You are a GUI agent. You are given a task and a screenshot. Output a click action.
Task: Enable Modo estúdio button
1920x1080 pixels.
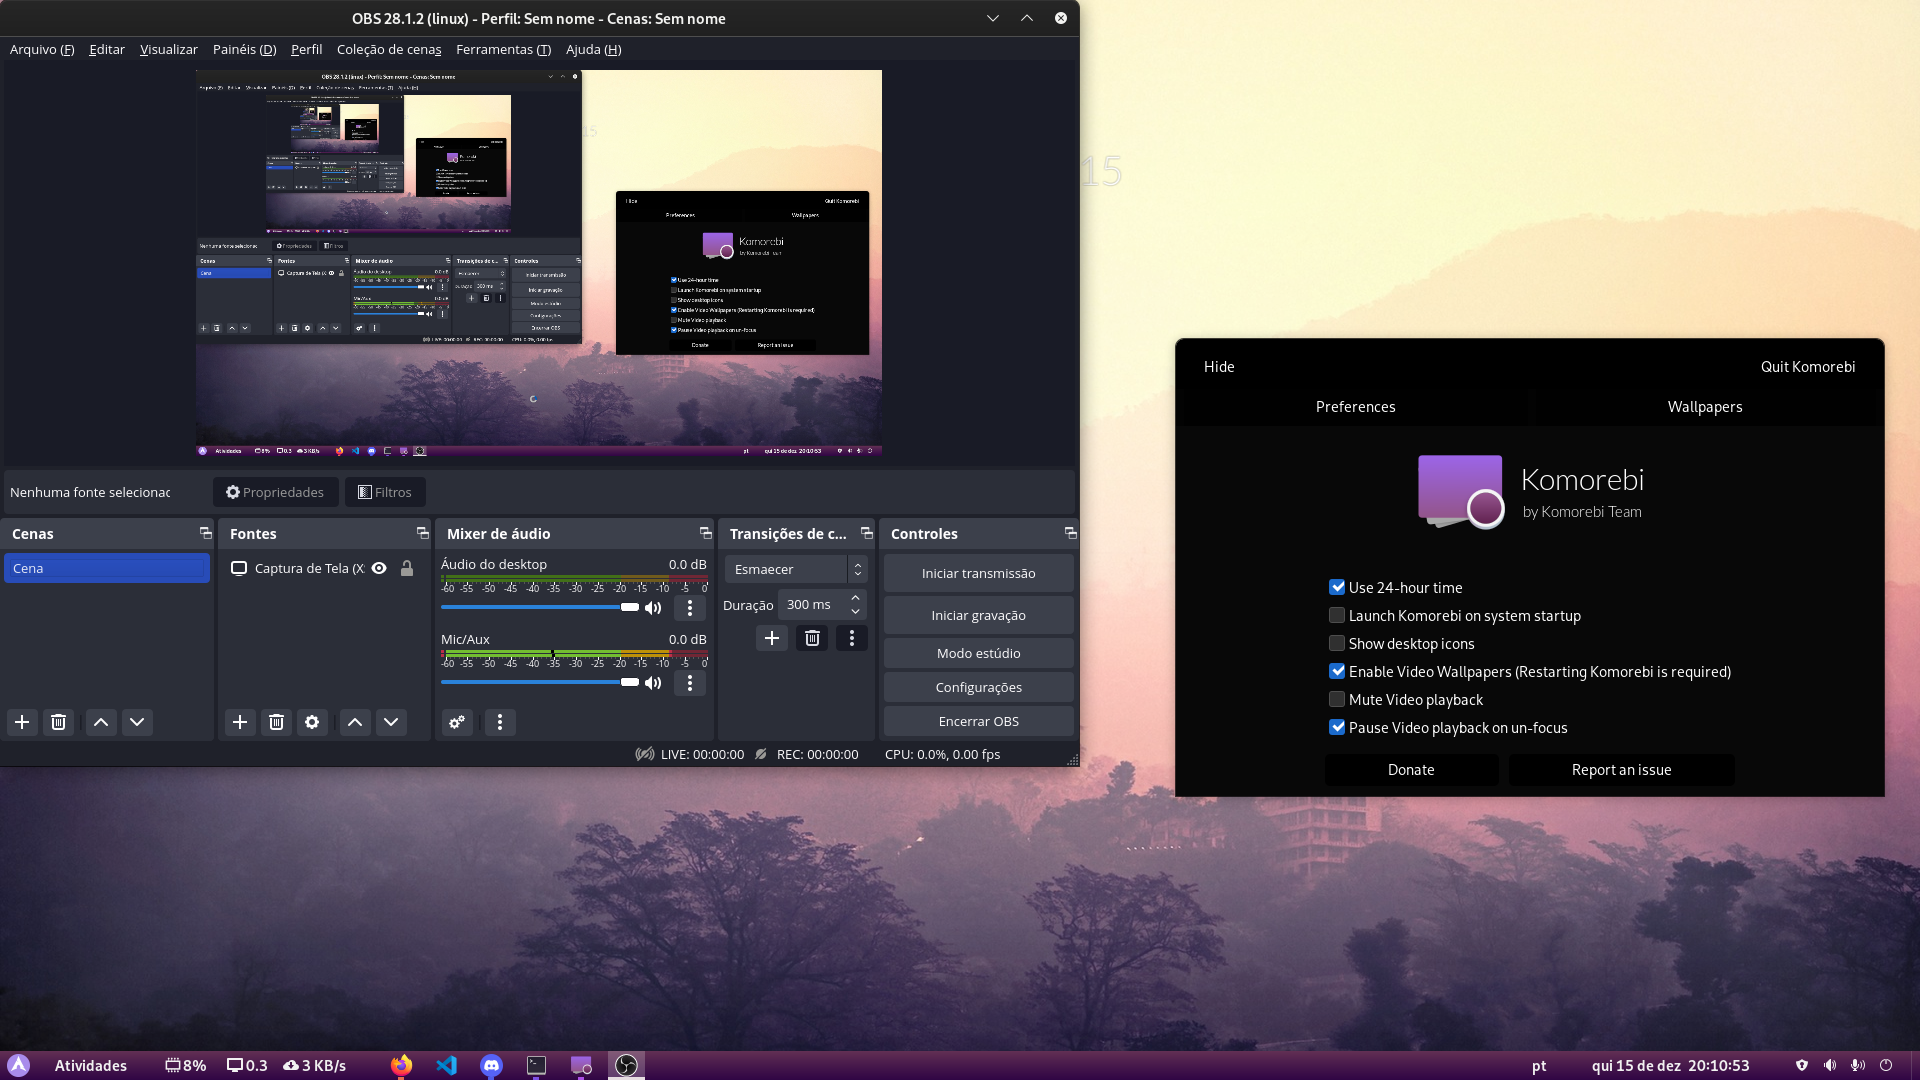coord(978,653)
